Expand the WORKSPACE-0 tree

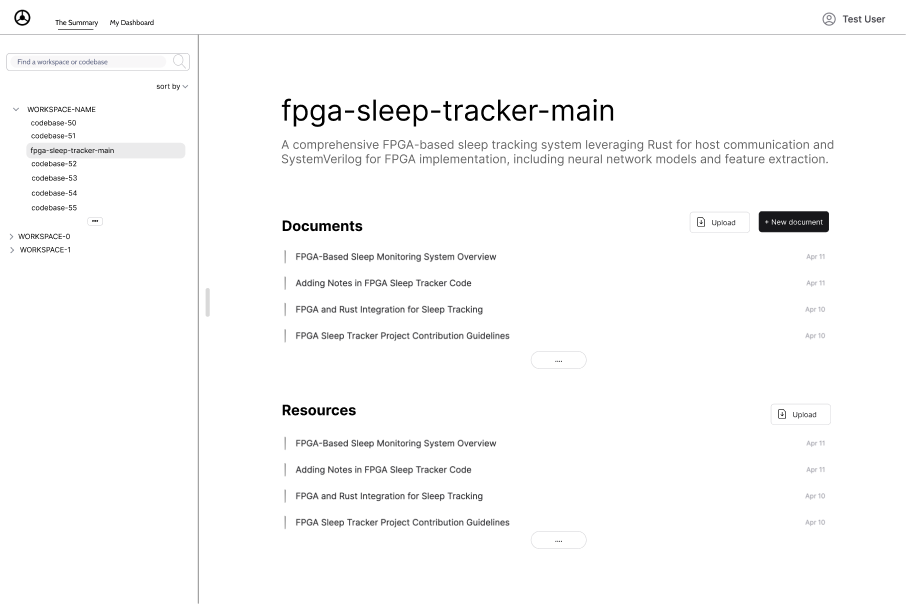(x=11, y=236)
